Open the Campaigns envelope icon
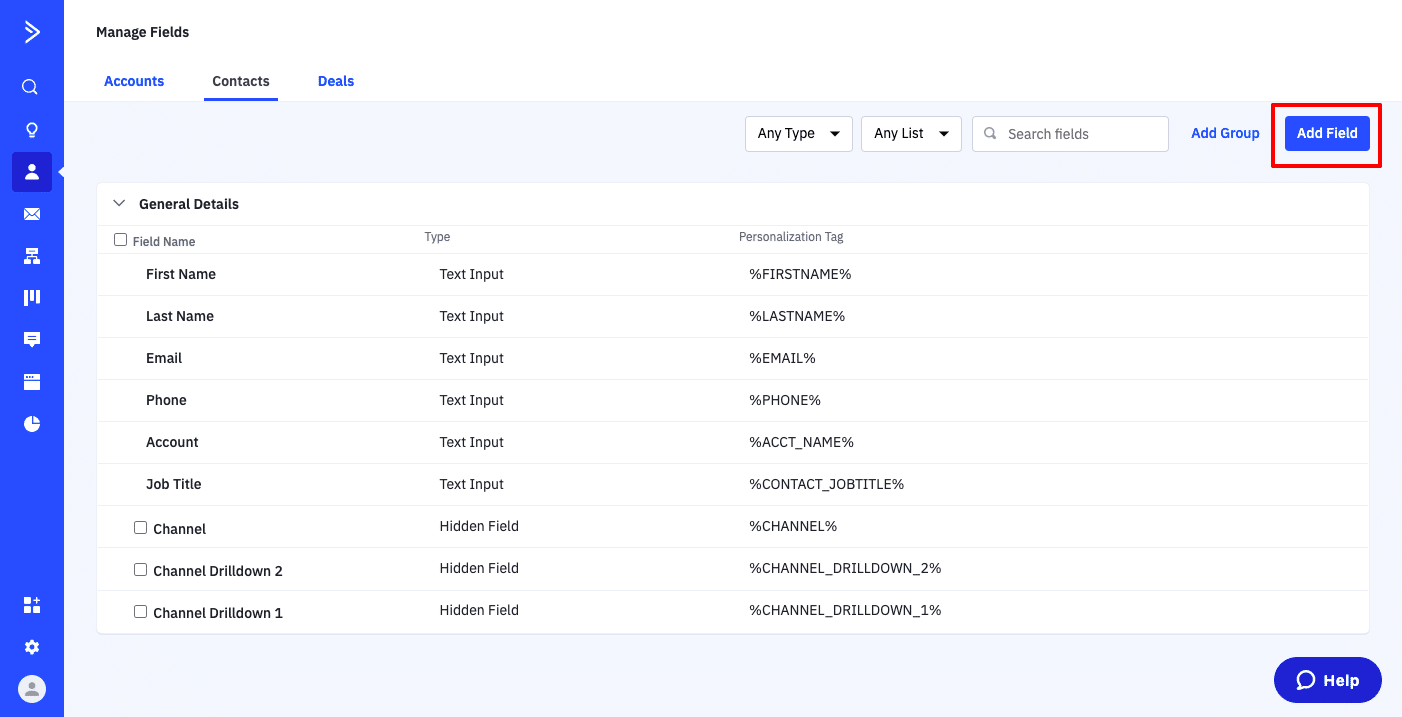 [x=32, y=214]
